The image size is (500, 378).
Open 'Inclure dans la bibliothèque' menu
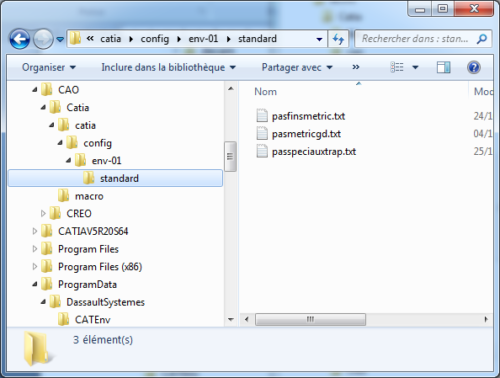point(169,67)
